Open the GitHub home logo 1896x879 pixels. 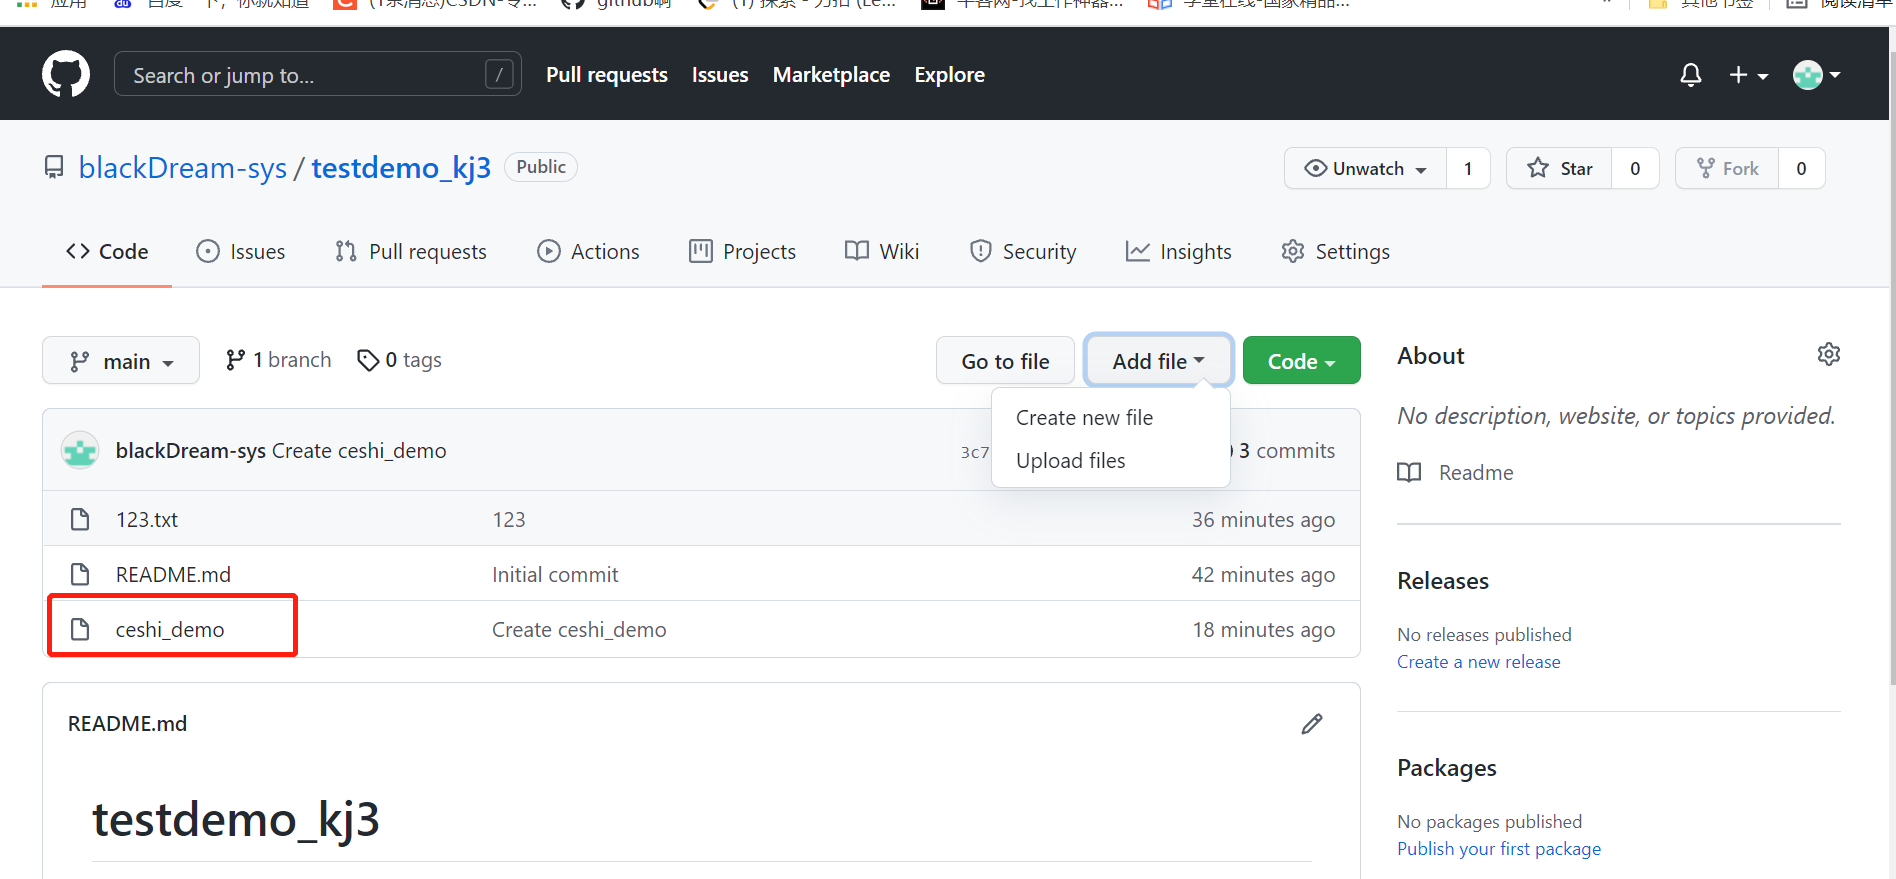66,75
